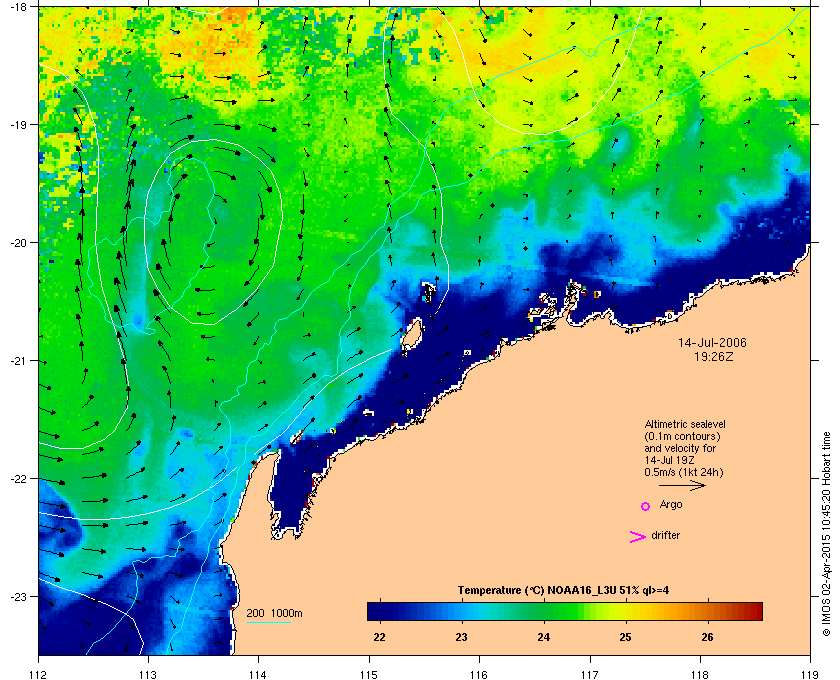This screenshot has width=840, height=680.
Task: Click the longitude axis label 116
Action: pyautogui.click(x=479, y=675)
